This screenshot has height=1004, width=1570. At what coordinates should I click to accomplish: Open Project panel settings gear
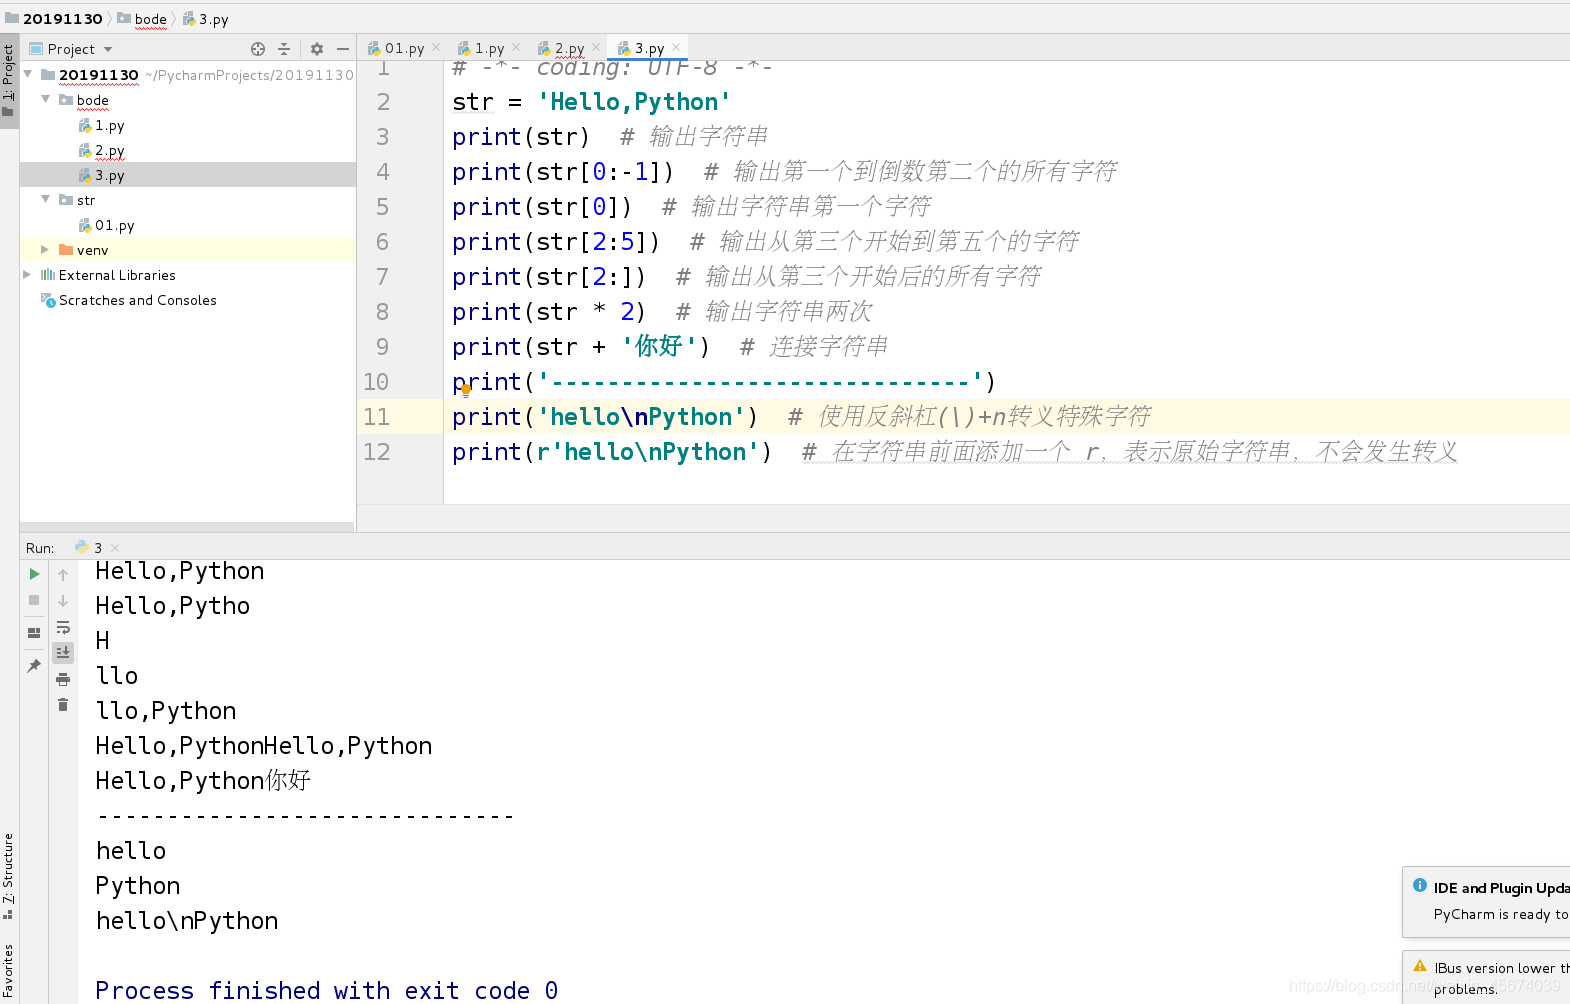317,48
